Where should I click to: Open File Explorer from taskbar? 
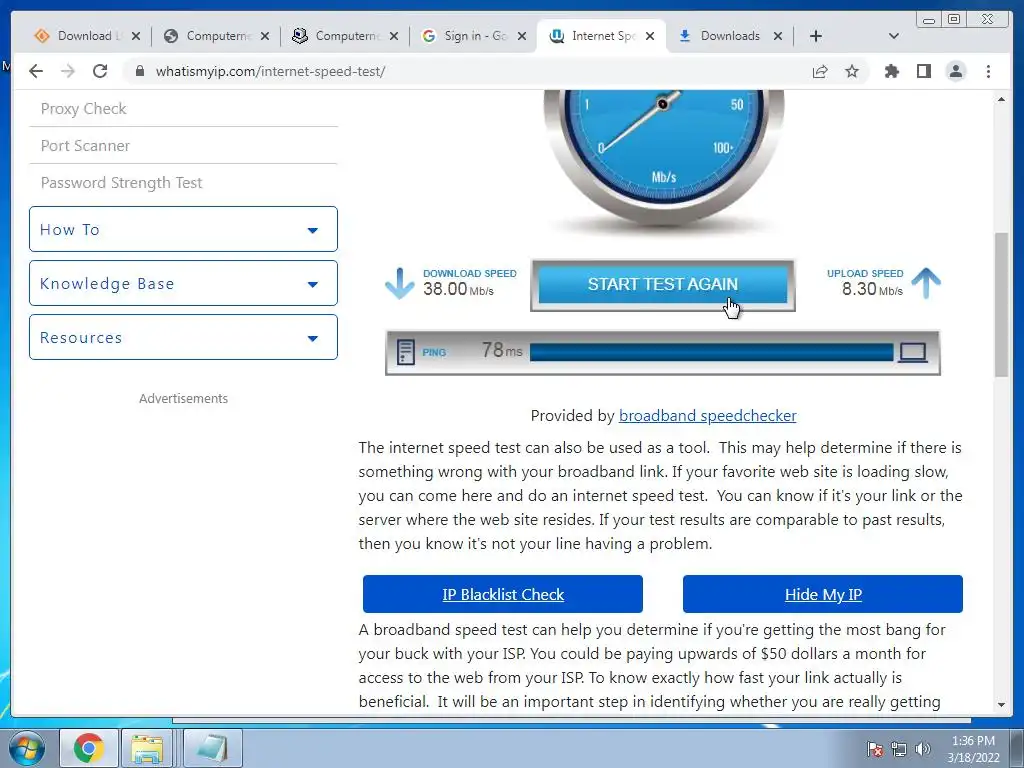(x=148, y=748)
